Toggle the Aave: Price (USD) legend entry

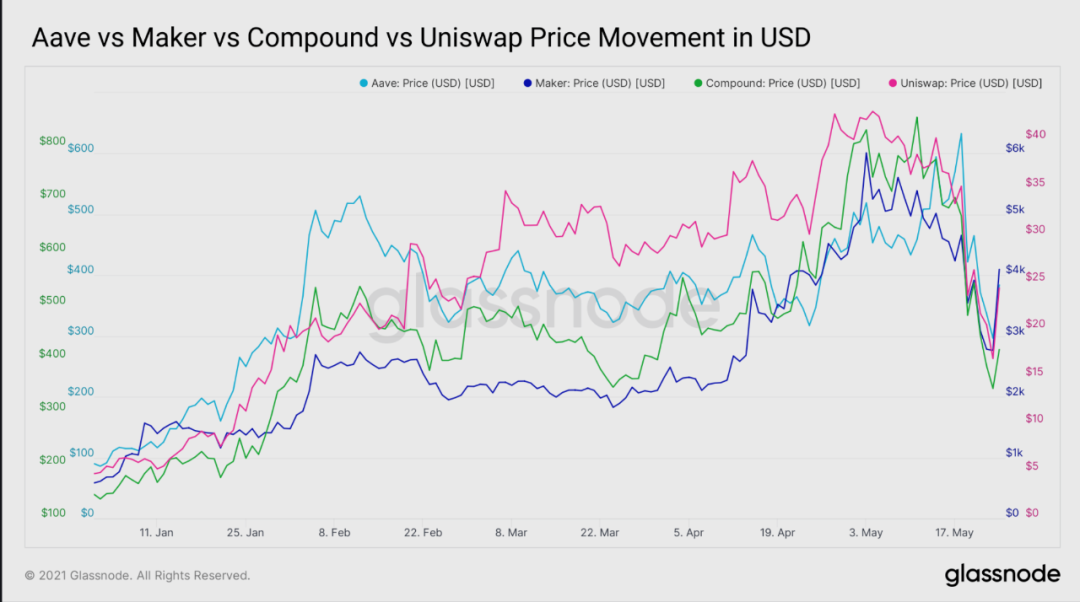tap(427, 83)
